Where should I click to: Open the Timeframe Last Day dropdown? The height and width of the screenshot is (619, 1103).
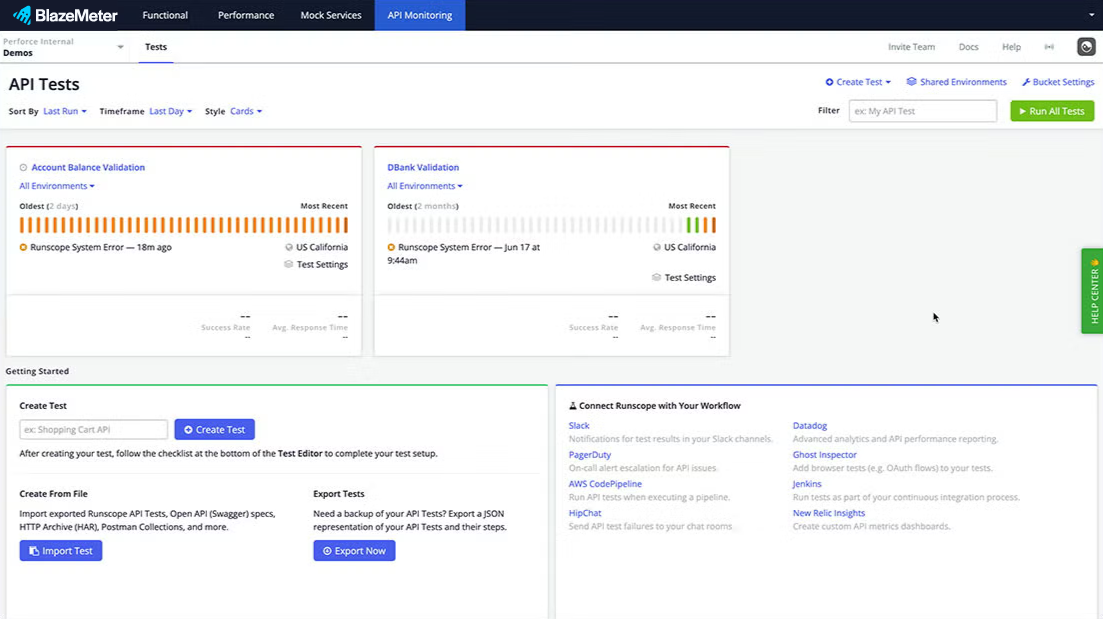(x=170, y=111)
